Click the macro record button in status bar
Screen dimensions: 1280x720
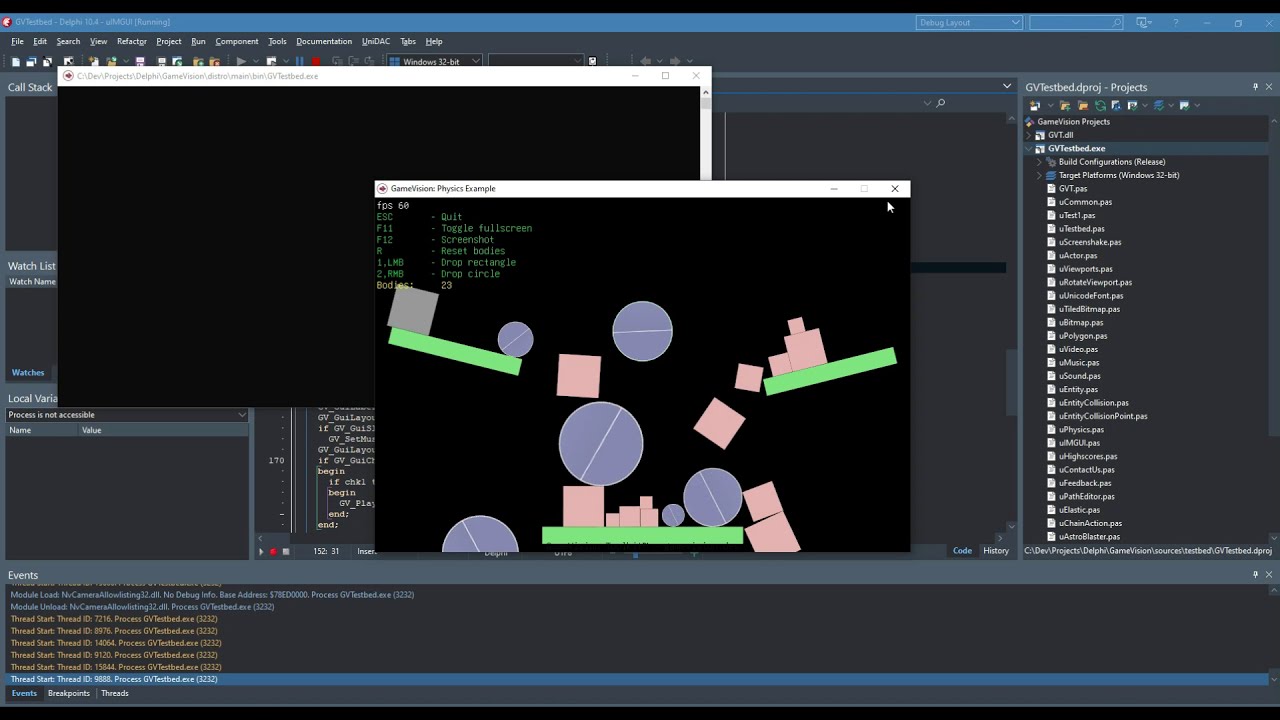click(x=272, y=551)
